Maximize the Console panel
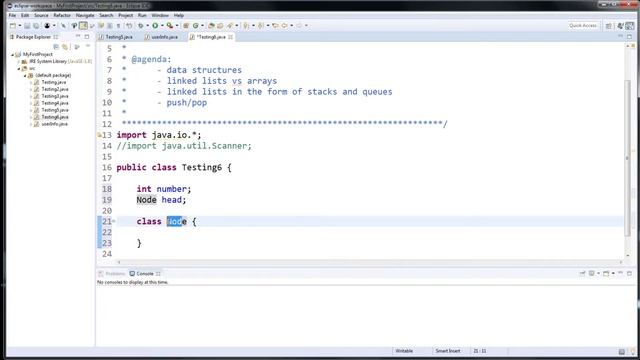This screenshot has height=360, width=640. (x=629, y=273)
